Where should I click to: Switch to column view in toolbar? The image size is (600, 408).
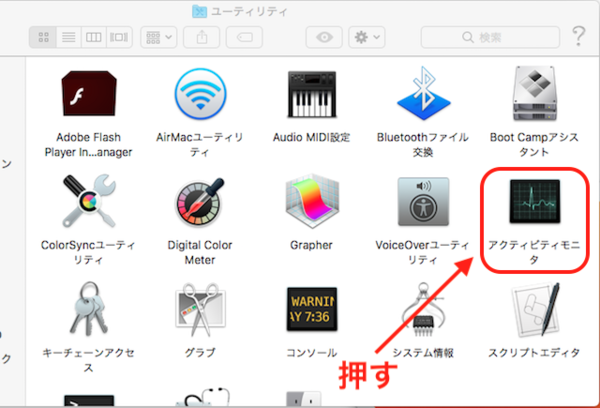(x=93, y=37)
